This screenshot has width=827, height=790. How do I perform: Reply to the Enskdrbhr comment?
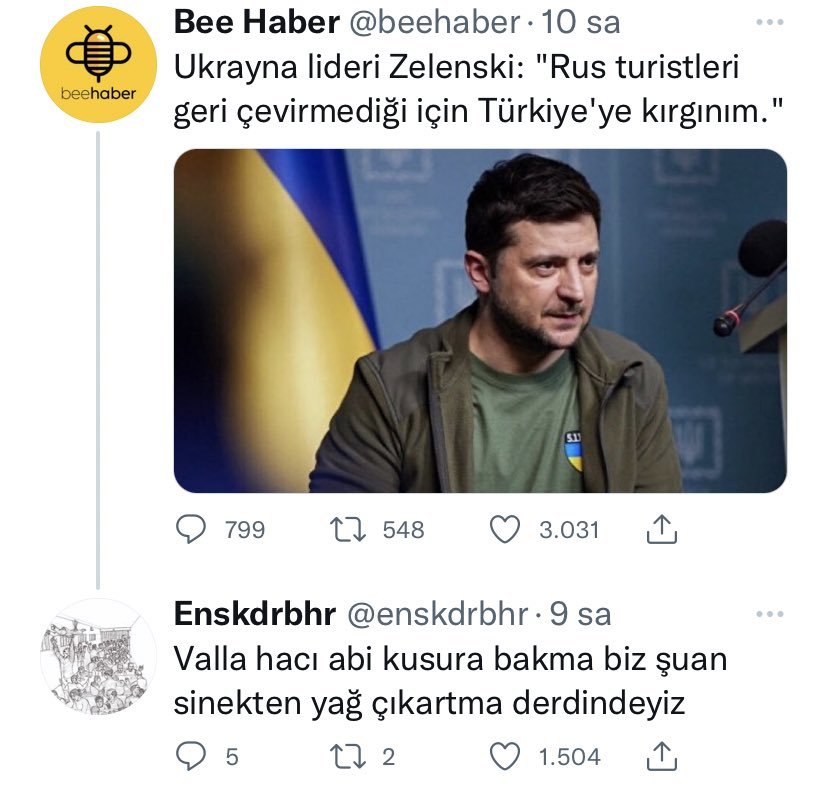[x=191, y=757]
